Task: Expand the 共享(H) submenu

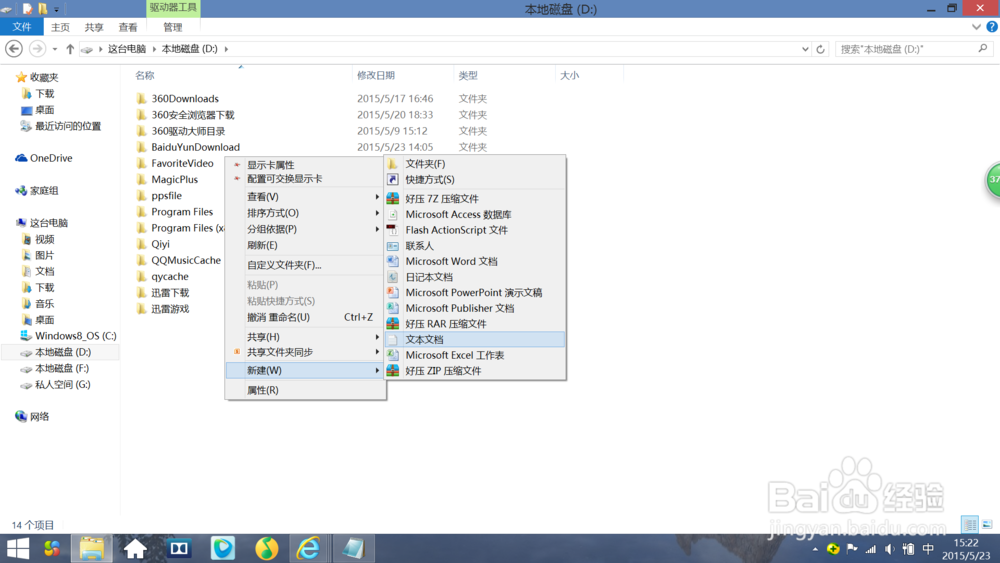Action: tap(305, 337)
